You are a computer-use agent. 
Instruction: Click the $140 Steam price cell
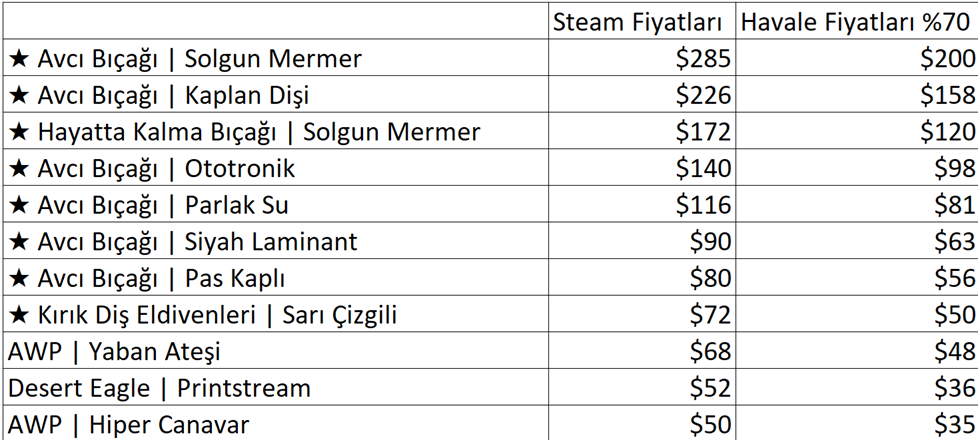pos(642,168)
